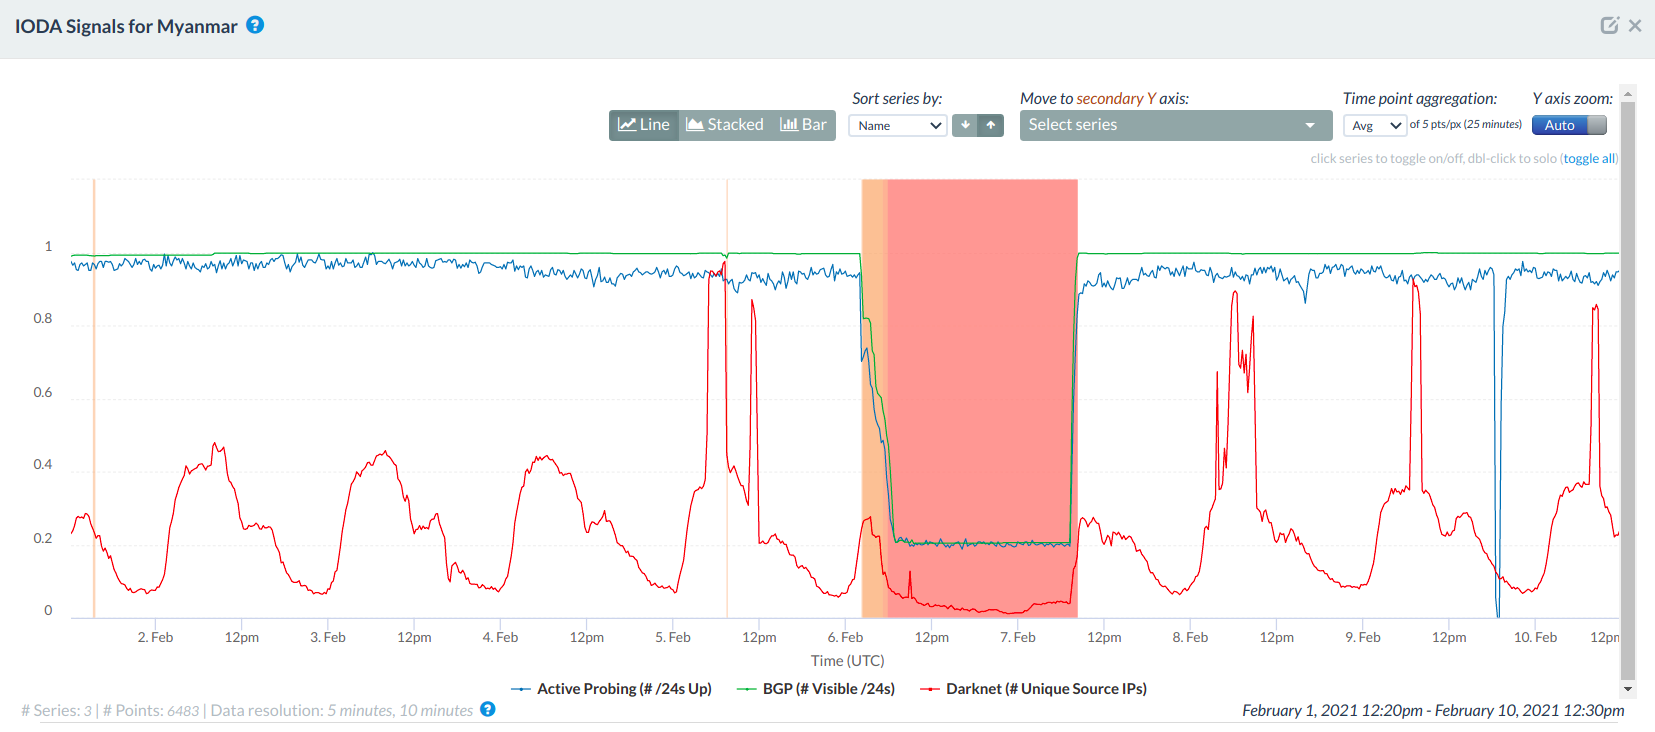
Task: Open the Avg time aggregation dropdown
Action: [x=1374, y=126]
